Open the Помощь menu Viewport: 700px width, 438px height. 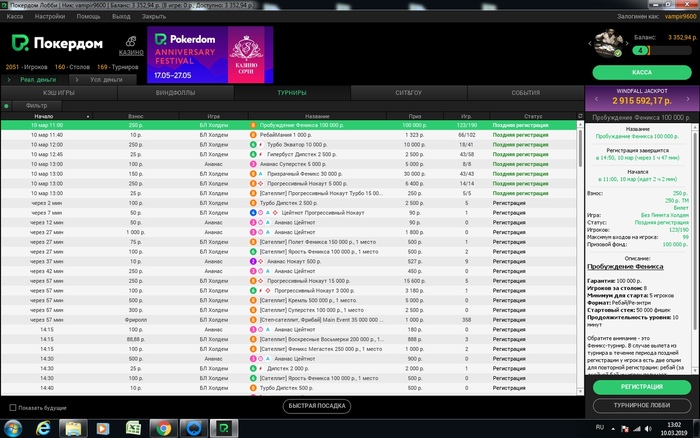tap(88, 17)
